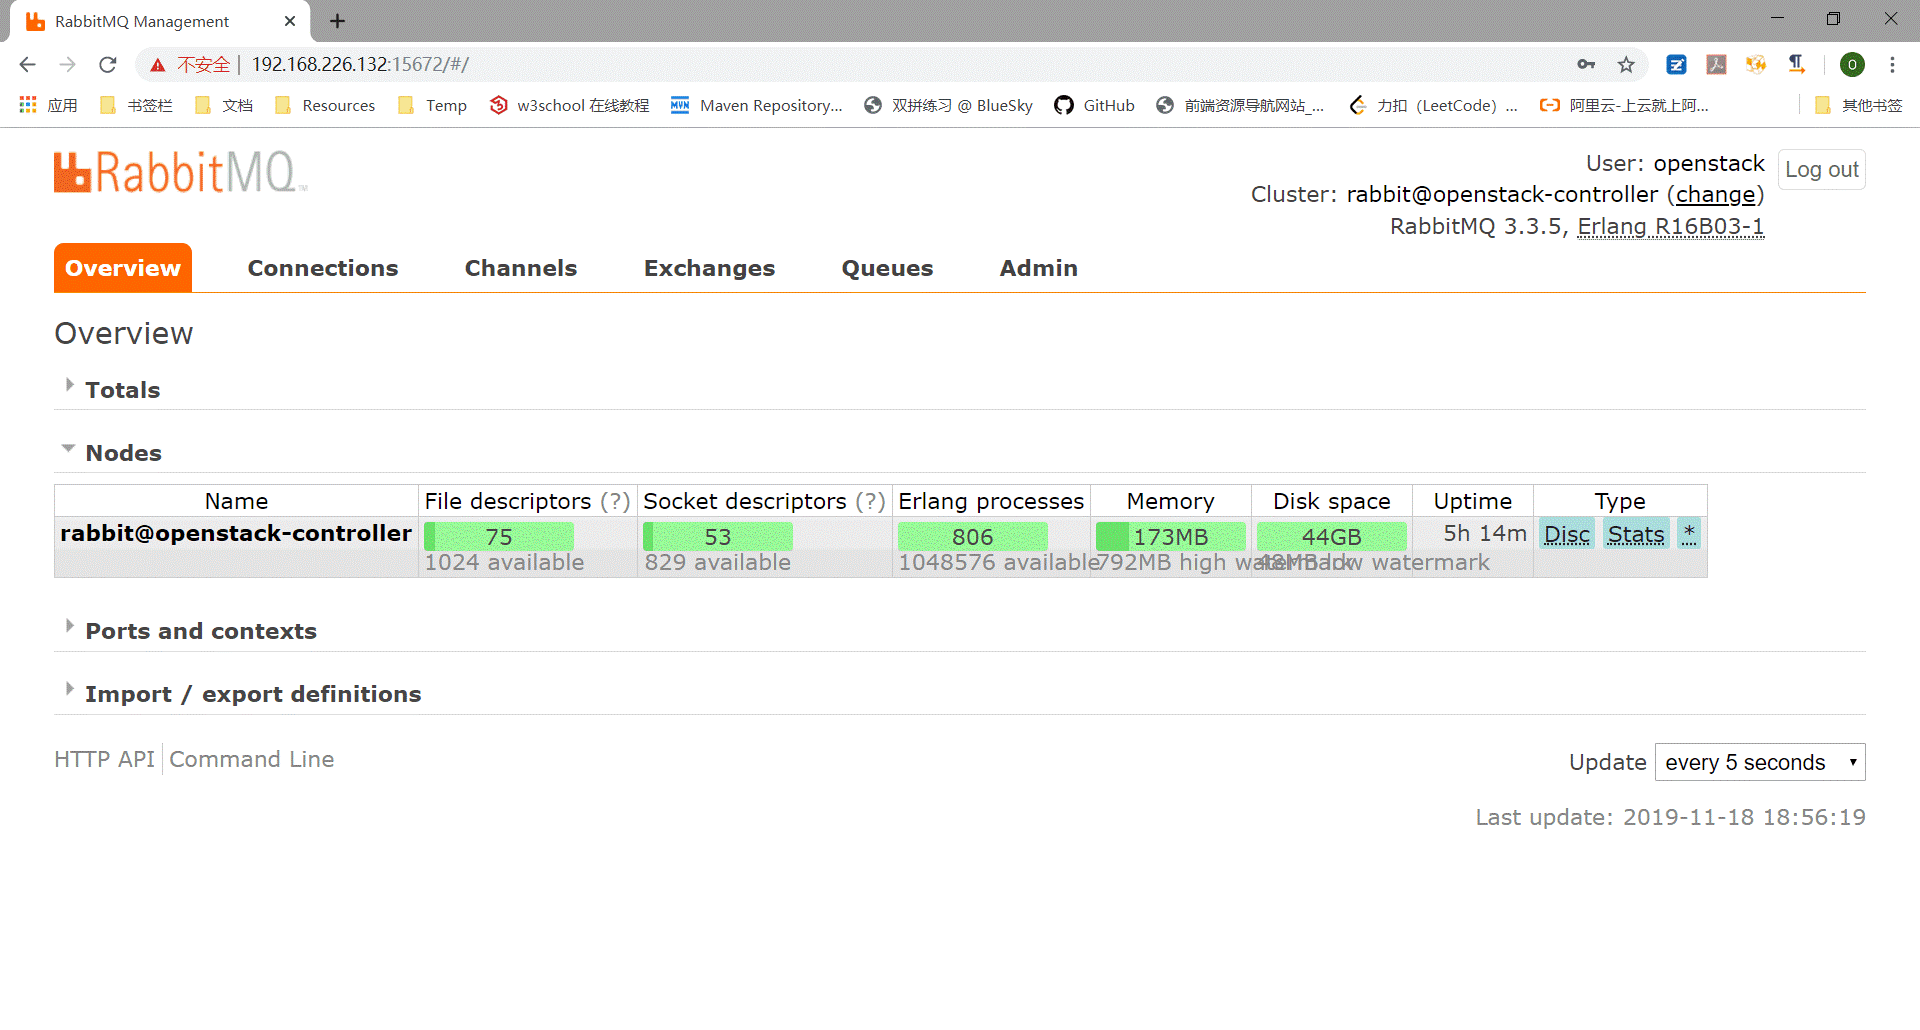This screenshot has width=1920, height=1030.
Task: Open the w3school 在线教程 bookmark
Action: click(x=569, y=105)
